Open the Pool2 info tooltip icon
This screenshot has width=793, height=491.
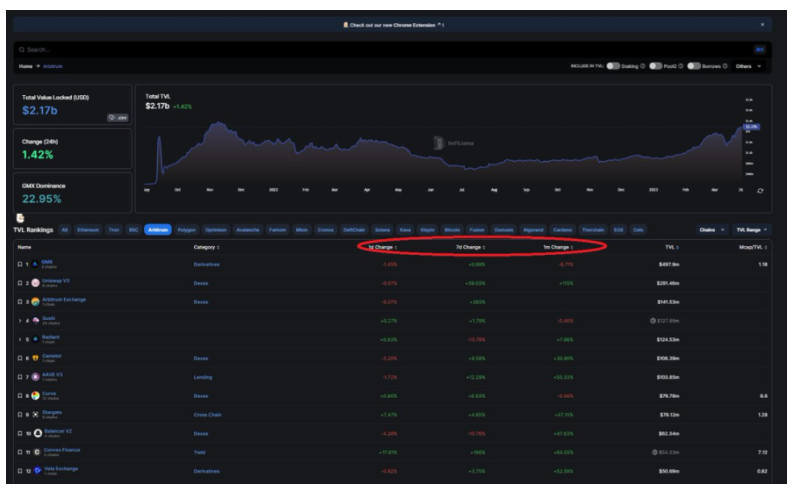point(681,66)
